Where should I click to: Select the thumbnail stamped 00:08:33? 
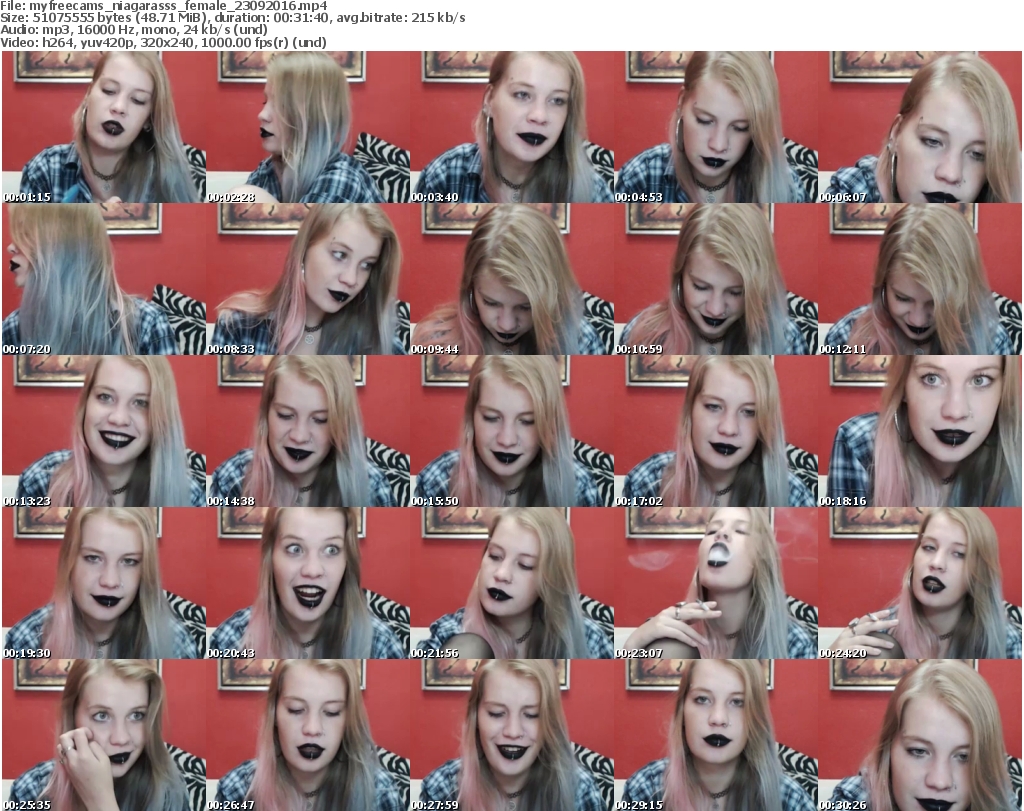click(308, 279)
